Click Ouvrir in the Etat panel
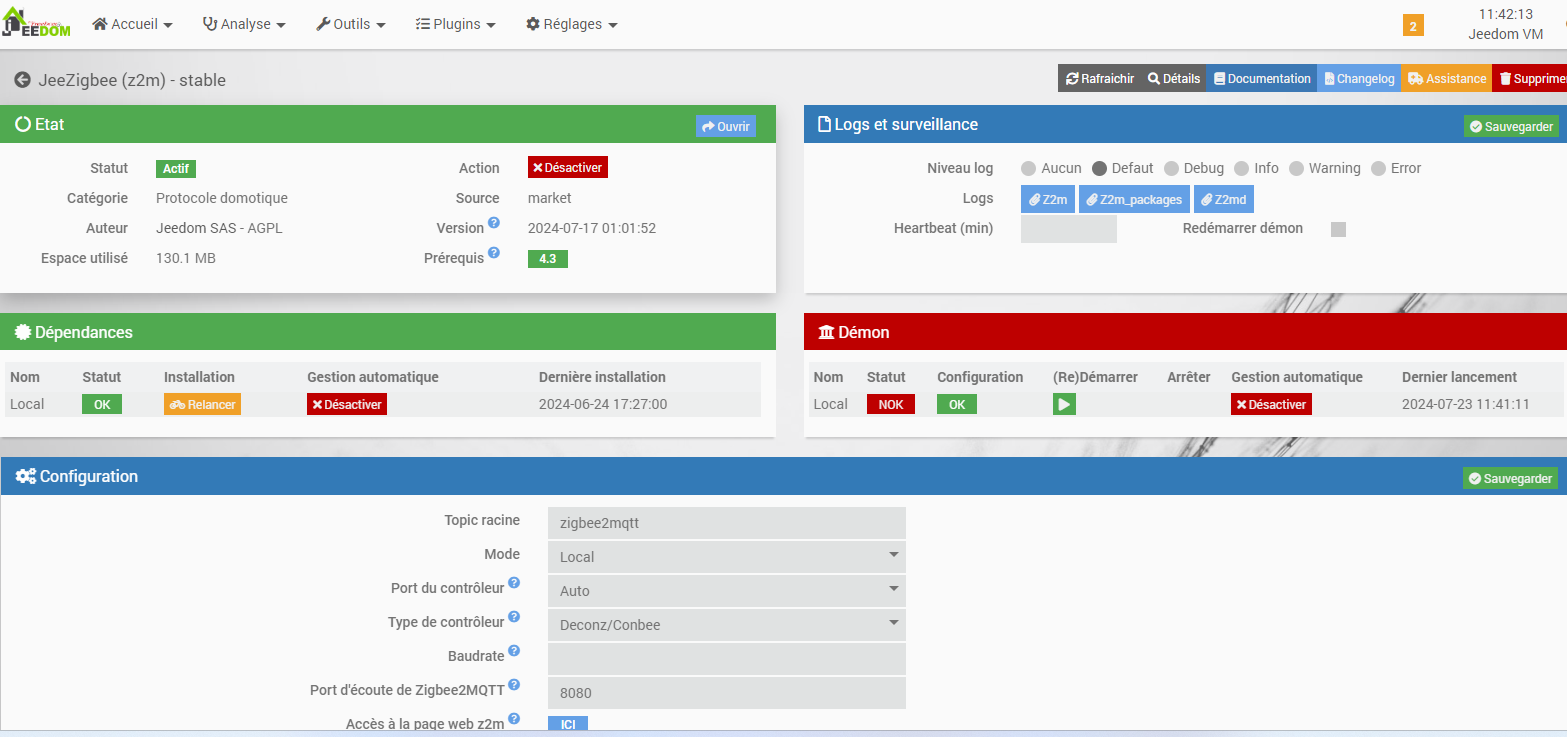Viewport: 1567px width, 737px height. (x=726, y=126)
